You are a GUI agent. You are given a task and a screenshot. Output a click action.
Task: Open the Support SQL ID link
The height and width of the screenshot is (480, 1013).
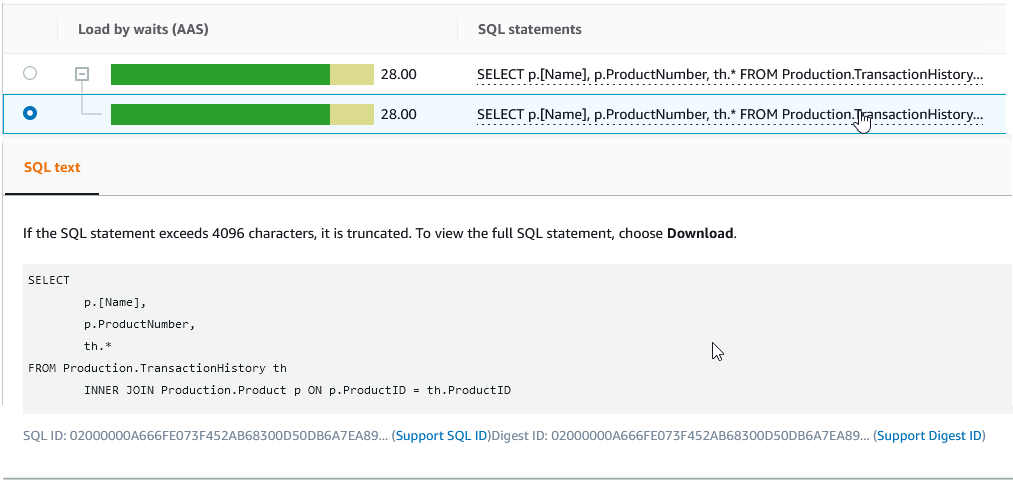441,436
